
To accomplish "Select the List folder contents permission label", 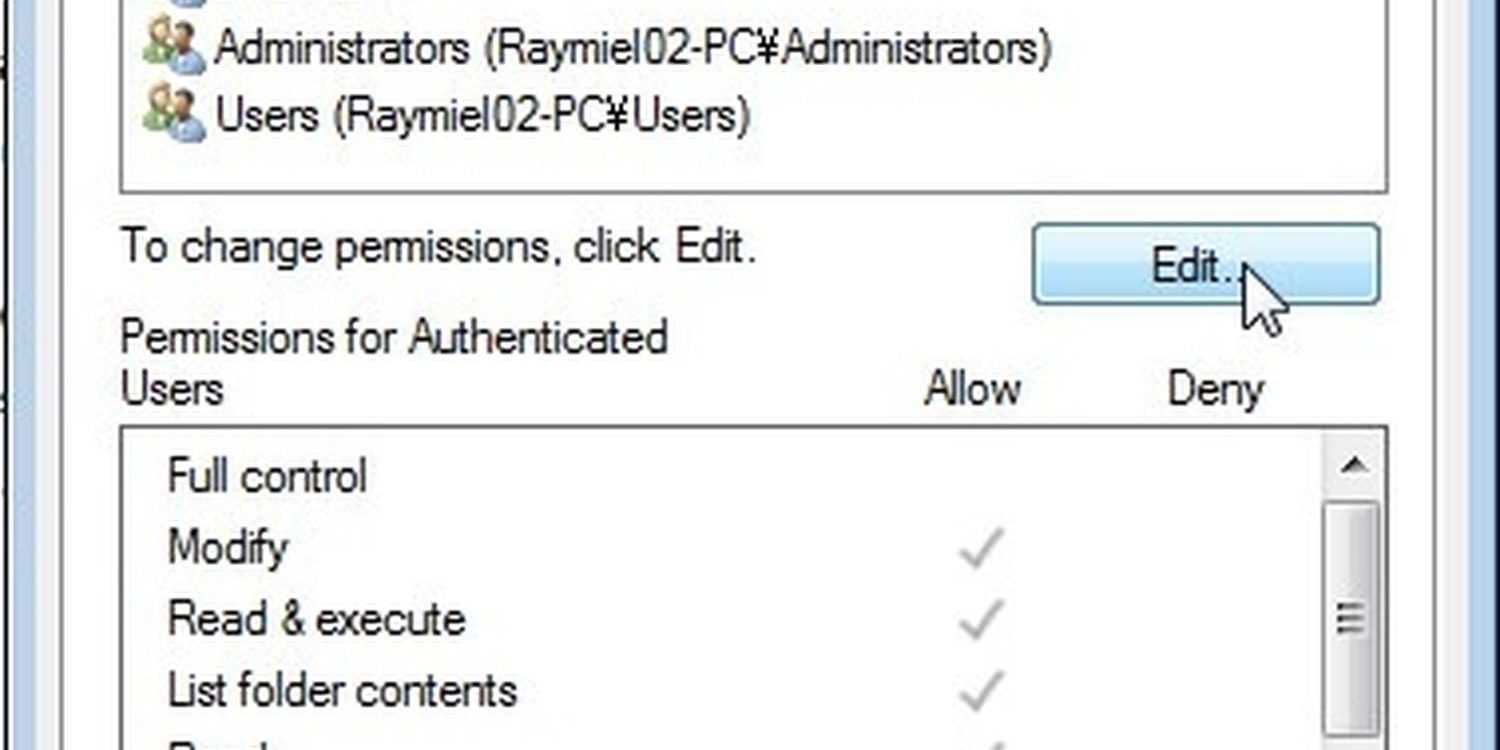I will (x=342, y=690).
